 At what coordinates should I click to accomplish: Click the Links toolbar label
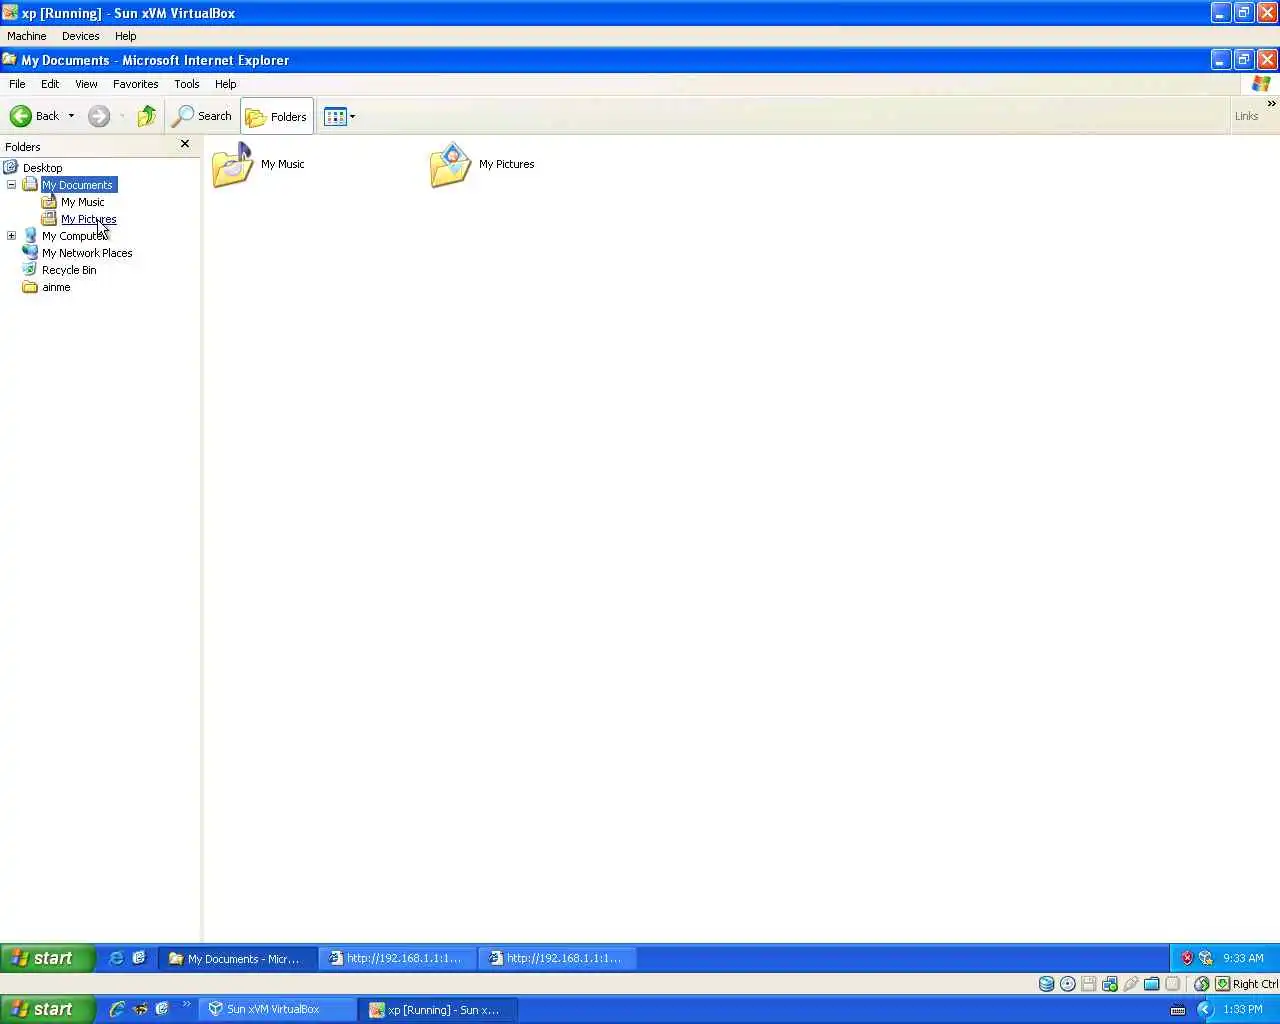tap(1246, 116)
